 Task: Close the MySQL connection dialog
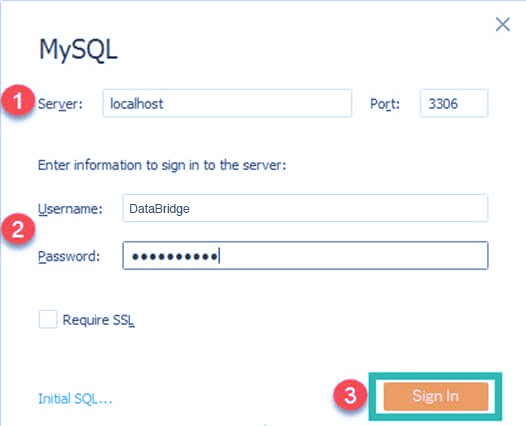[503, 24]
